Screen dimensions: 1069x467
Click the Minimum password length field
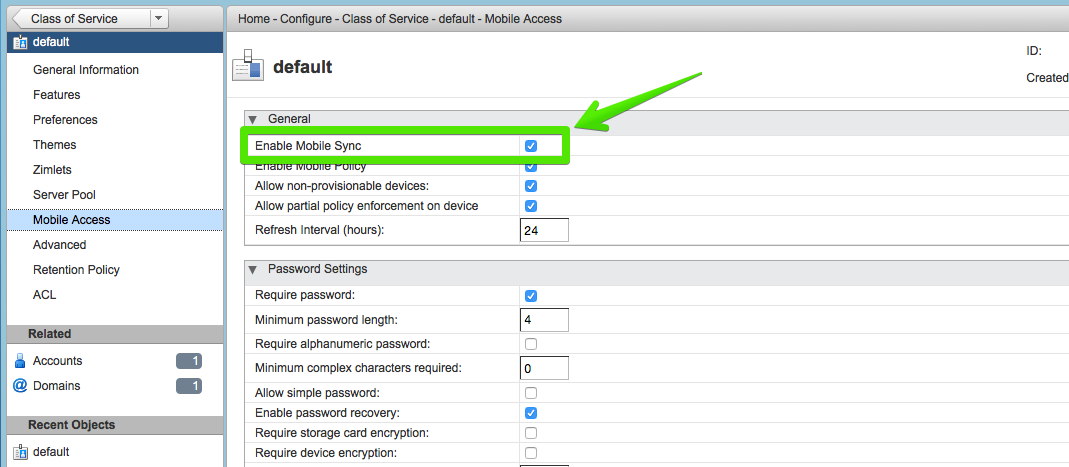544,320
